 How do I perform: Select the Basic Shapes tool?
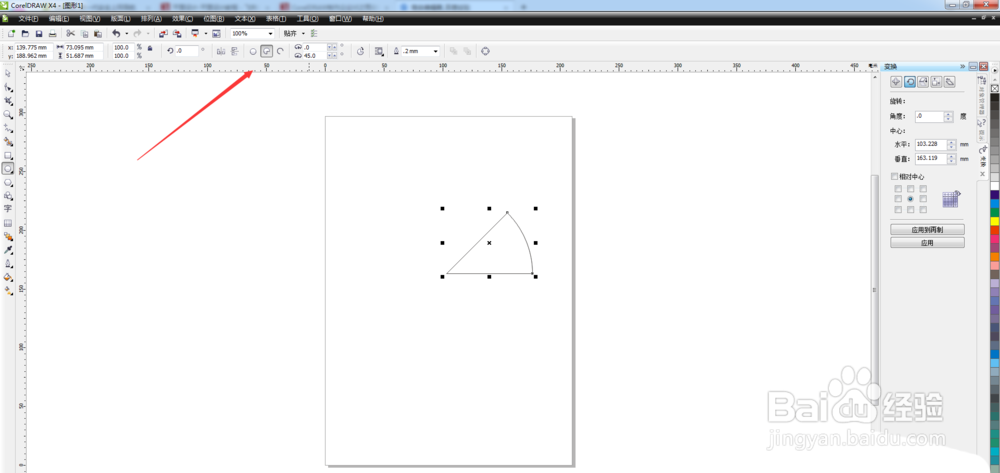tap(8, 195)
